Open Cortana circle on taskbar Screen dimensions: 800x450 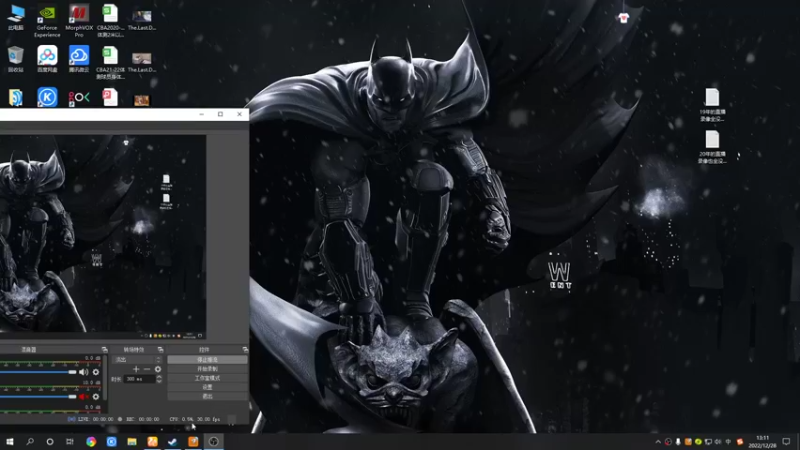click(50, 441)
